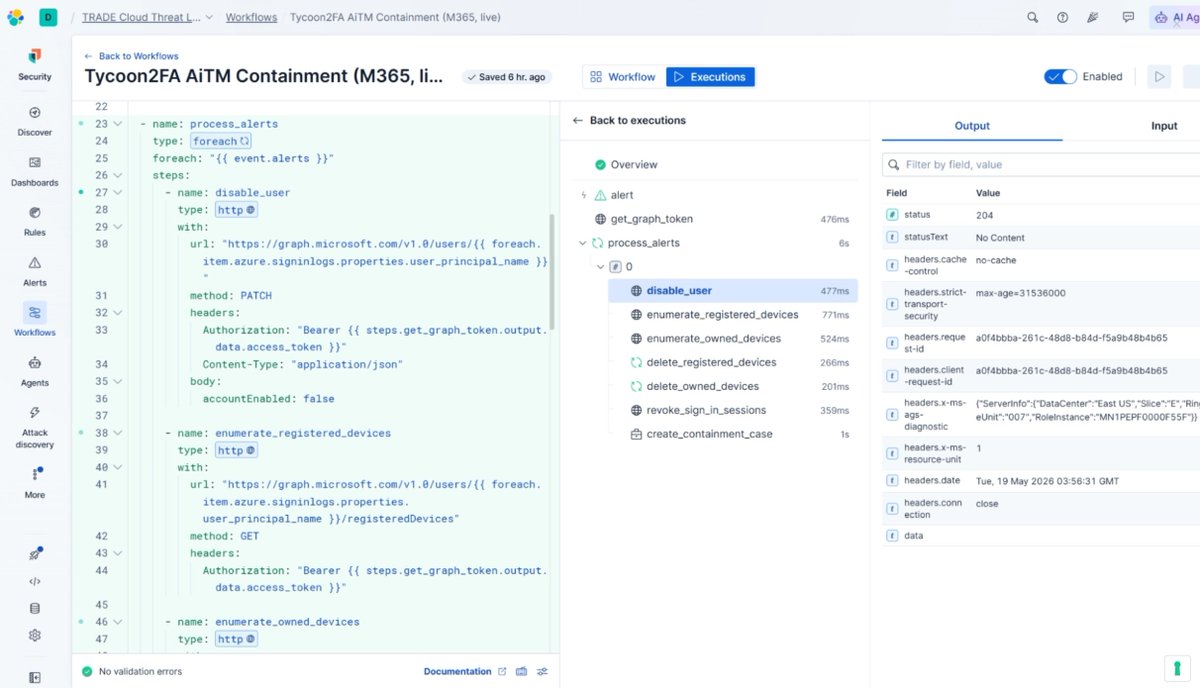Open Alerts in the sidebar

pyautogui.click(x=35, y=271)
